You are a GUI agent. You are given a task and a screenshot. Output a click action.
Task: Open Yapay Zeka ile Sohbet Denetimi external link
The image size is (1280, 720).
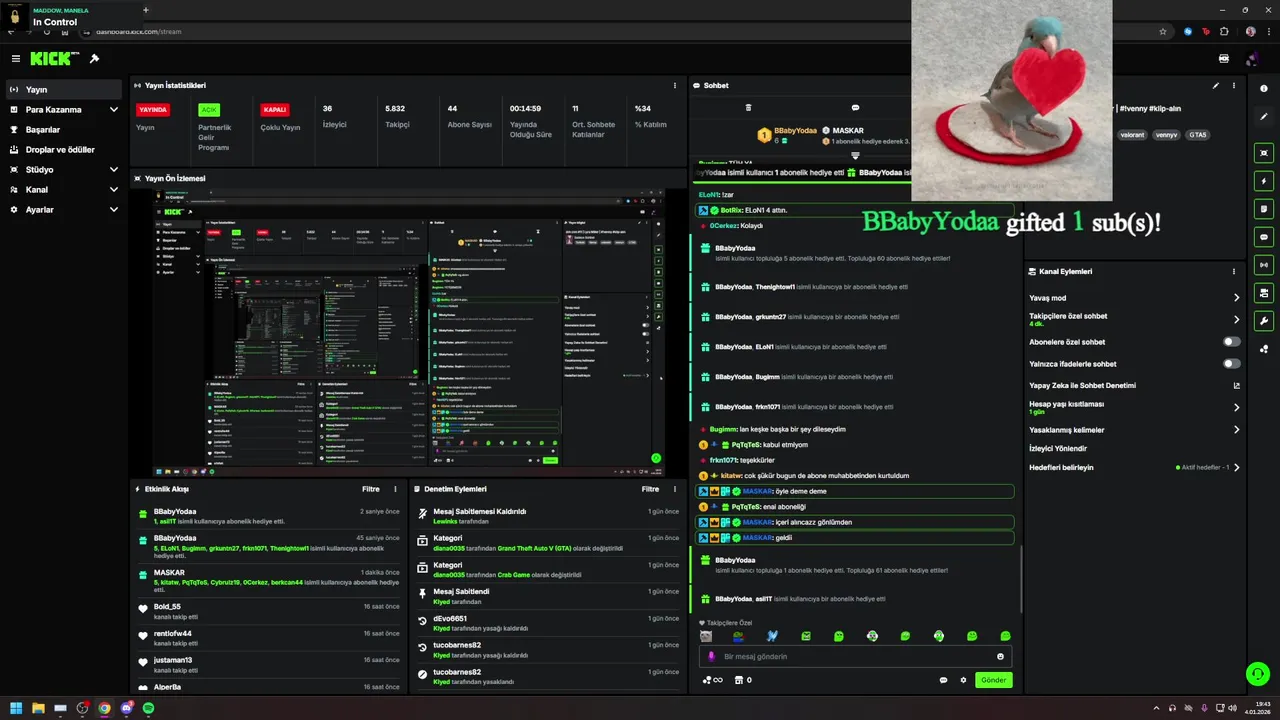pyautogui.click(x=1236, y=385)
